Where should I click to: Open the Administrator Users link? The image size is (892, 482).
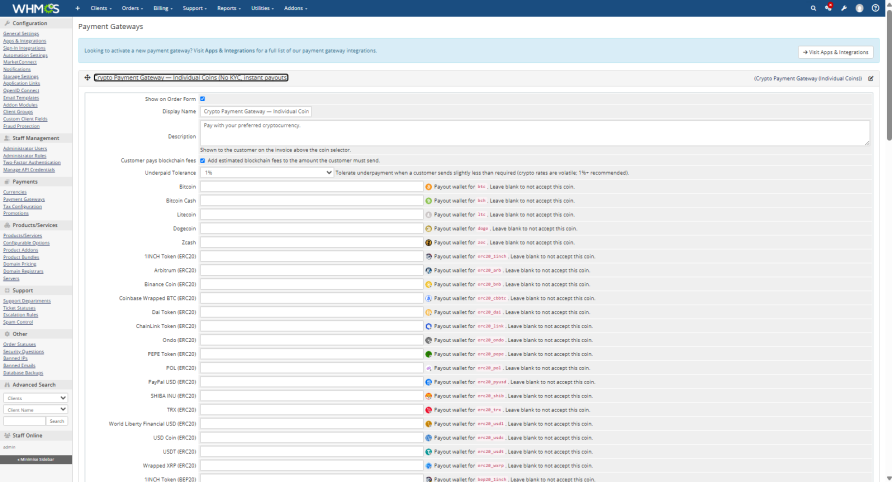click(25, 149)
